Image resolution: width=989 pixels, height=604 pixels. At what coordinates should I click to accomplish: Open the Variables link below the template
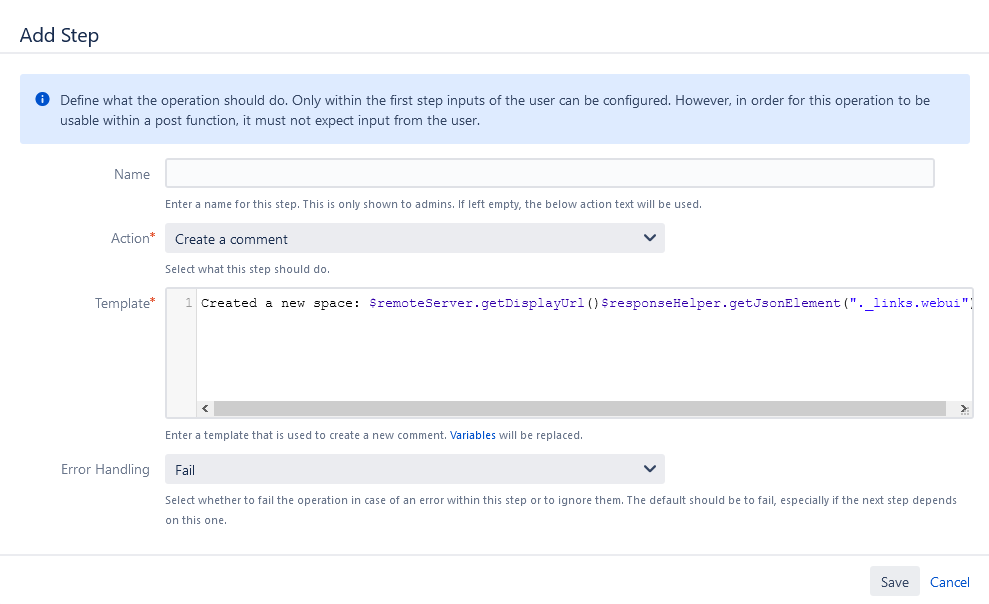click(472, 436)
